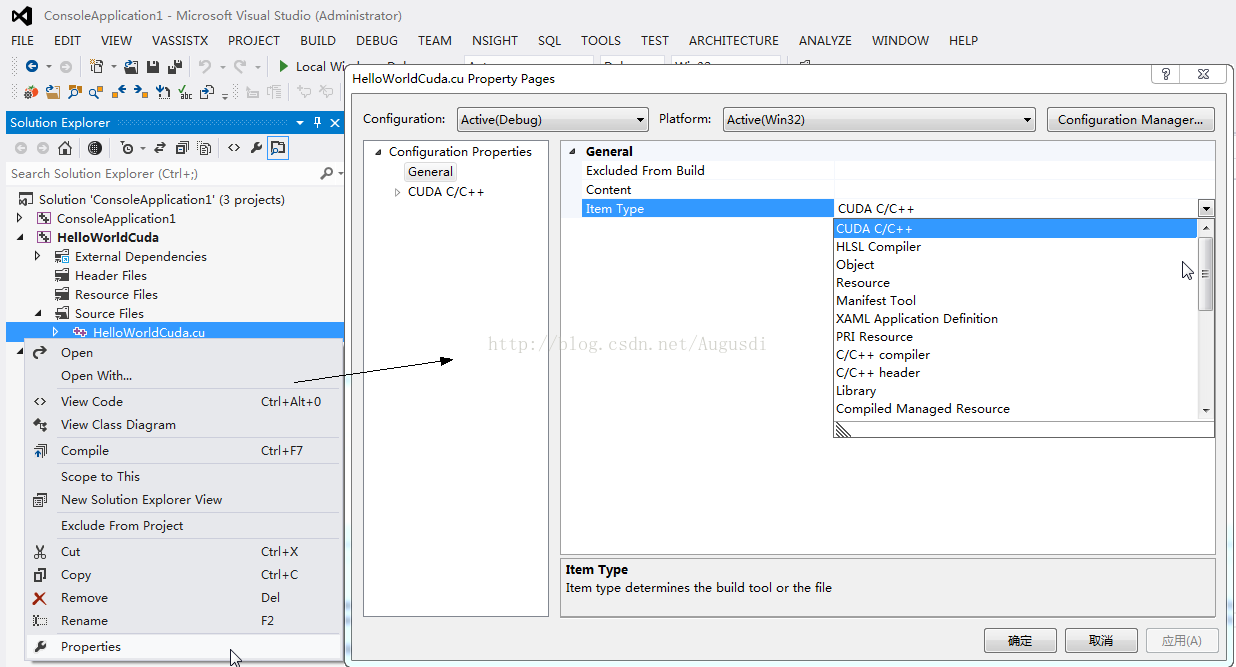Image resolution: width=1236 pixels, height=667 pixels.
Task: Click the Save floppy disk icon
Action: click(x=153, y=66)
